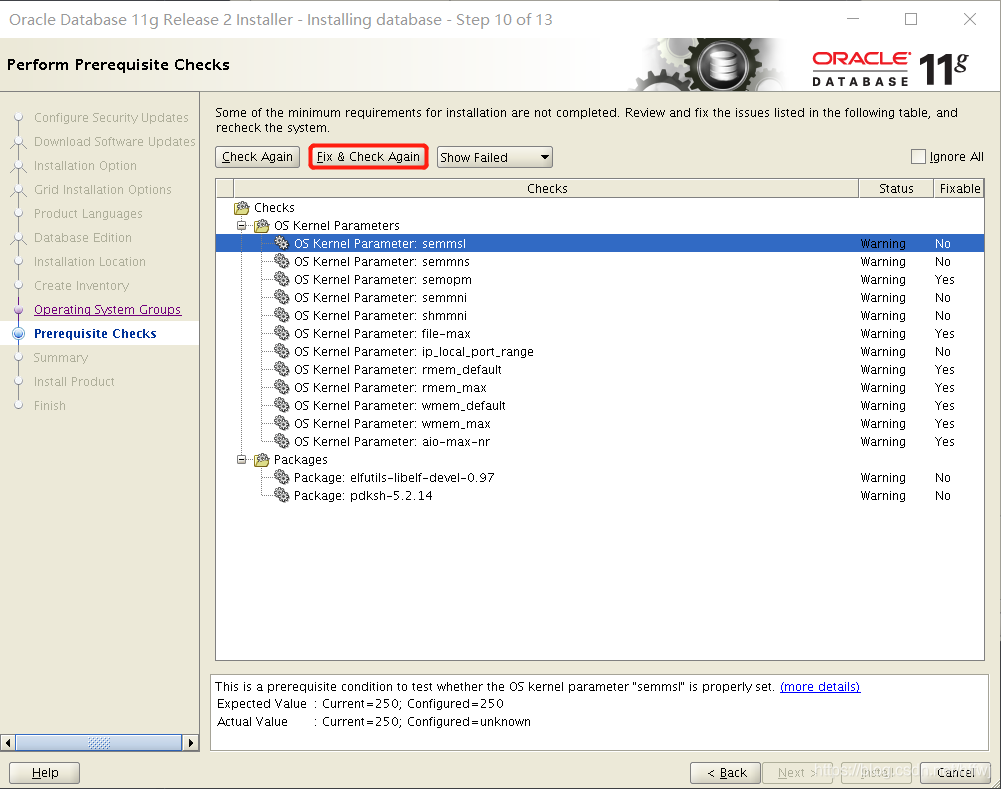This screenshot has height=789, width=1001.
Task: Click the gear icon beside semopm parameter
Action: [x=282, y=279]
